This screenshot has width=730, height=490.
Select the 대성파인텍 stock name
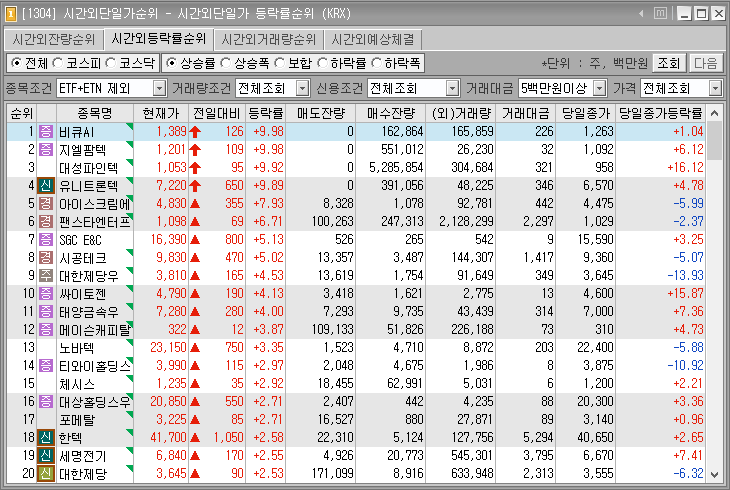click(x=88, y=168)
